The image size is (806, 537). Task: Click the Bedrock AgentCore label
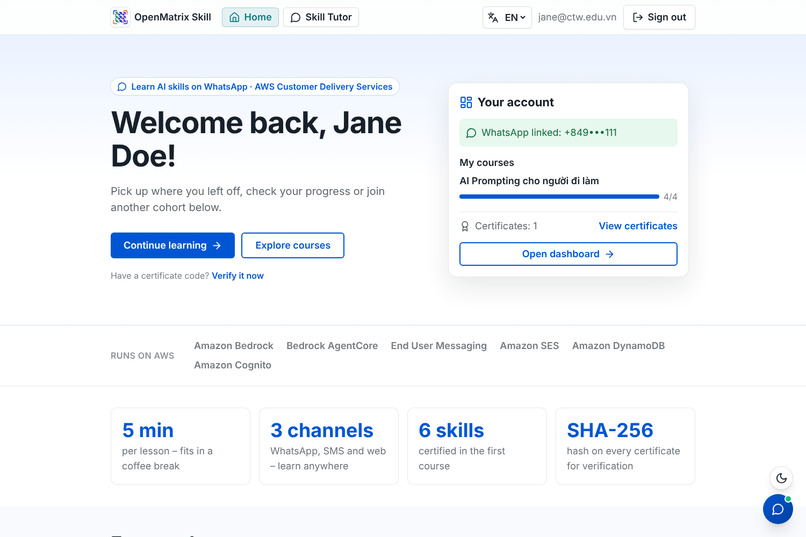[332, 346]
